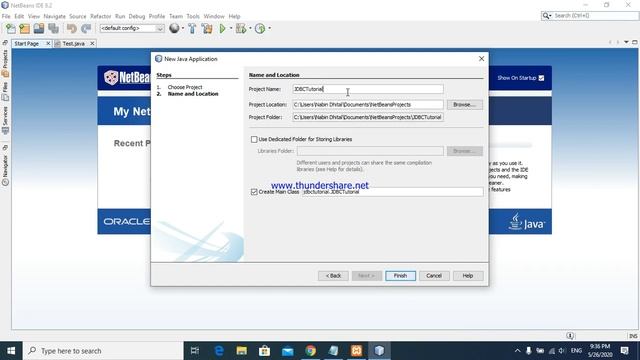Open the editor tabs list dropdown
Screen dimensions: 640x360
(626, 42)
